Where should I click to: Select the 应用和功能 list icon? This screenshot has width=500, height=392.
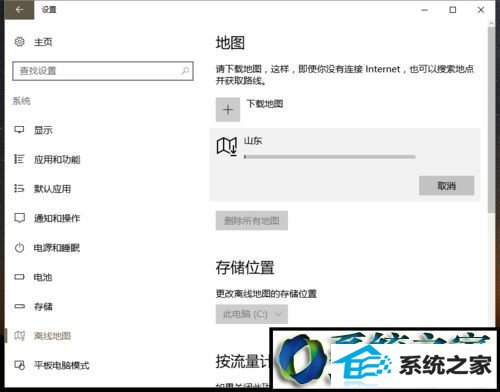(x=19, y=159)
